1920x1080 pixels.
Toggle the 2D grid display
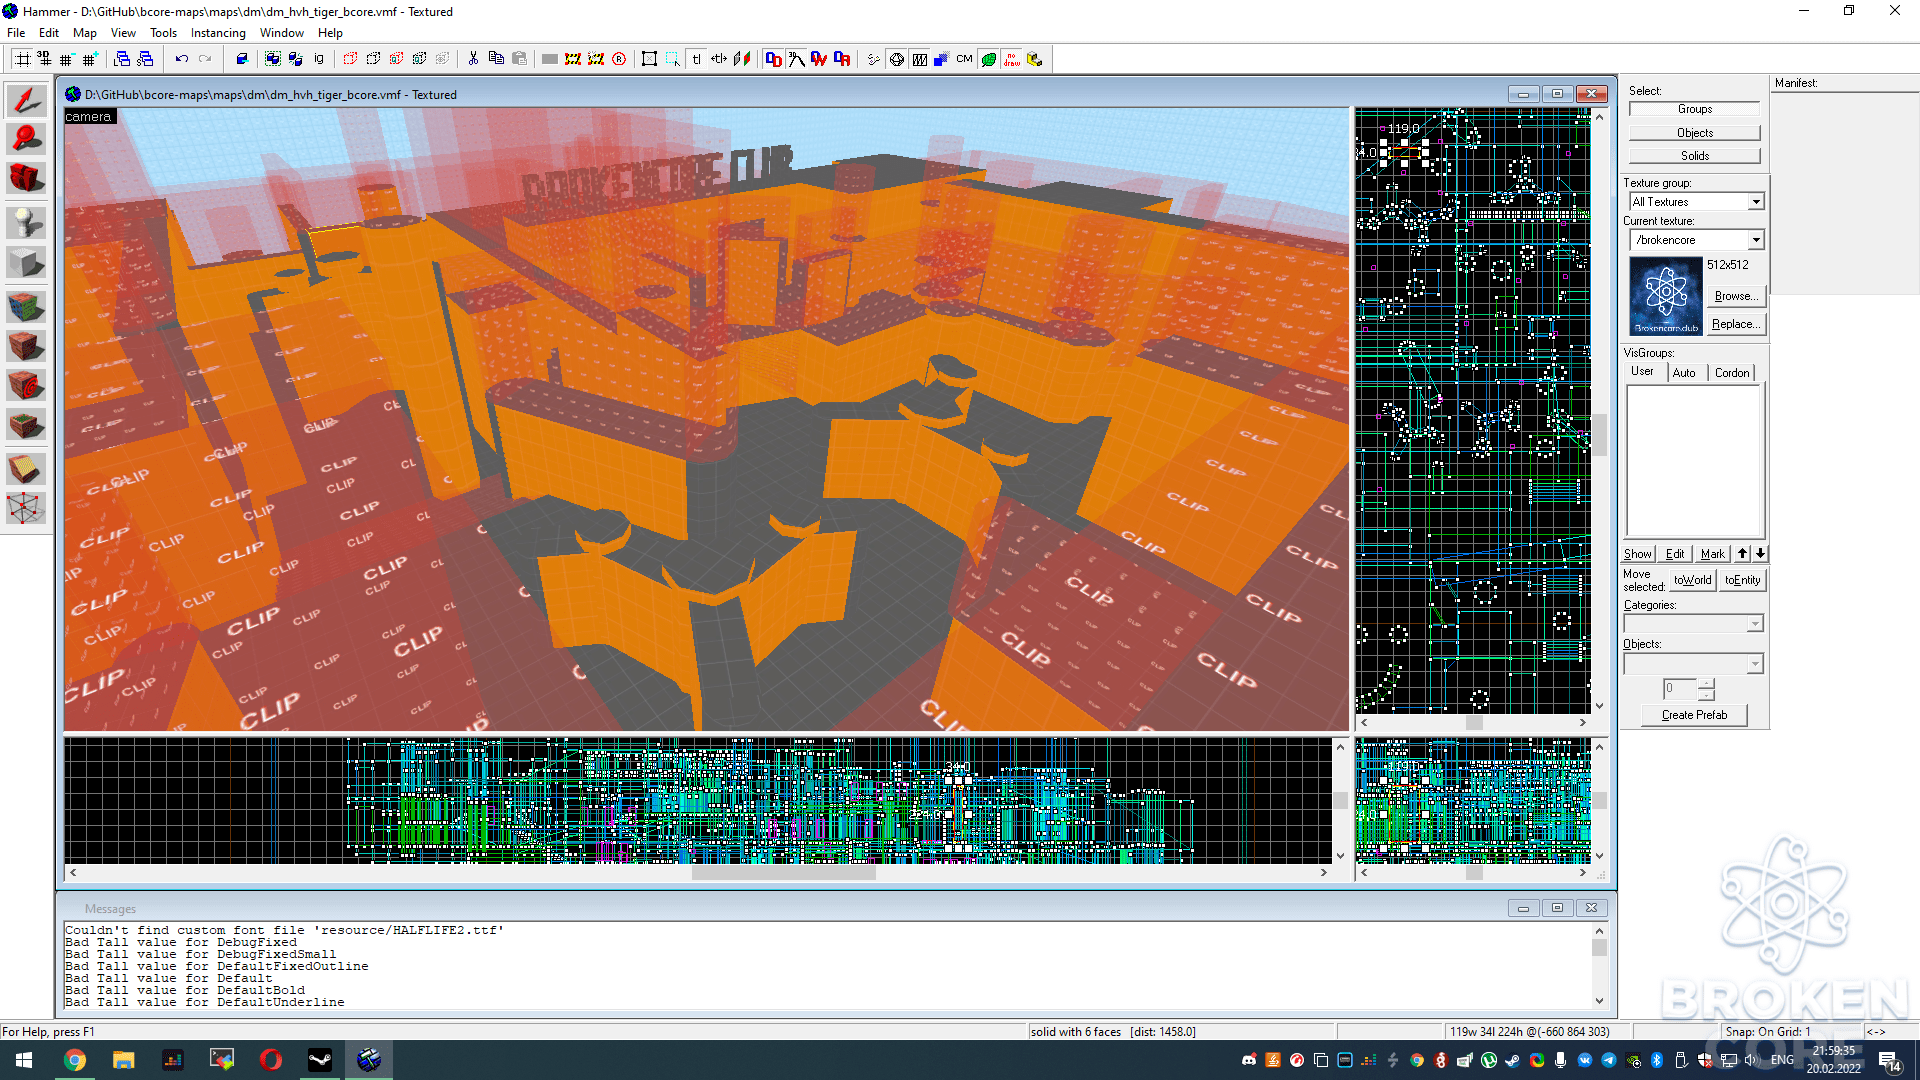click(21, 59)
